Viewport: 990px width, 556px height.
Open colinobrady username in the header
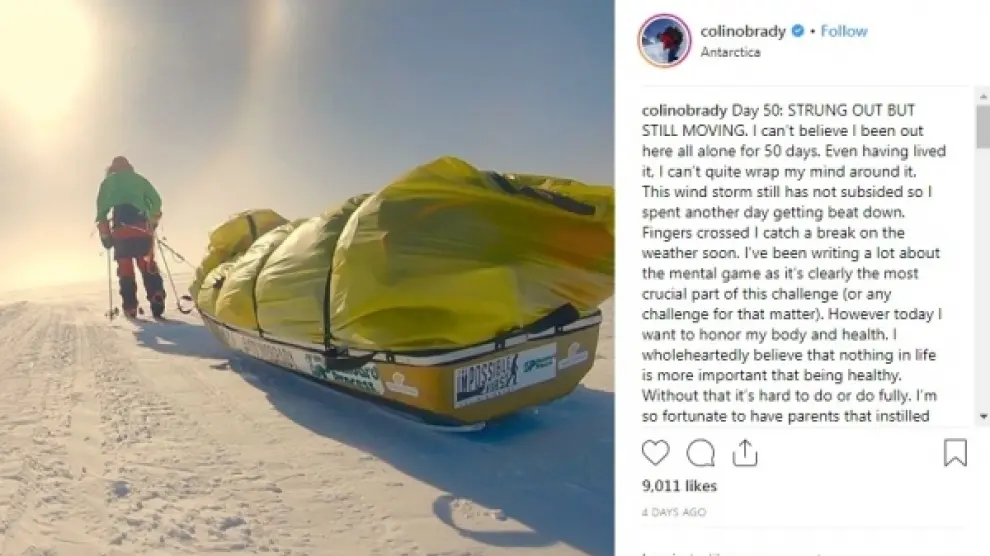tap(742, 31)
